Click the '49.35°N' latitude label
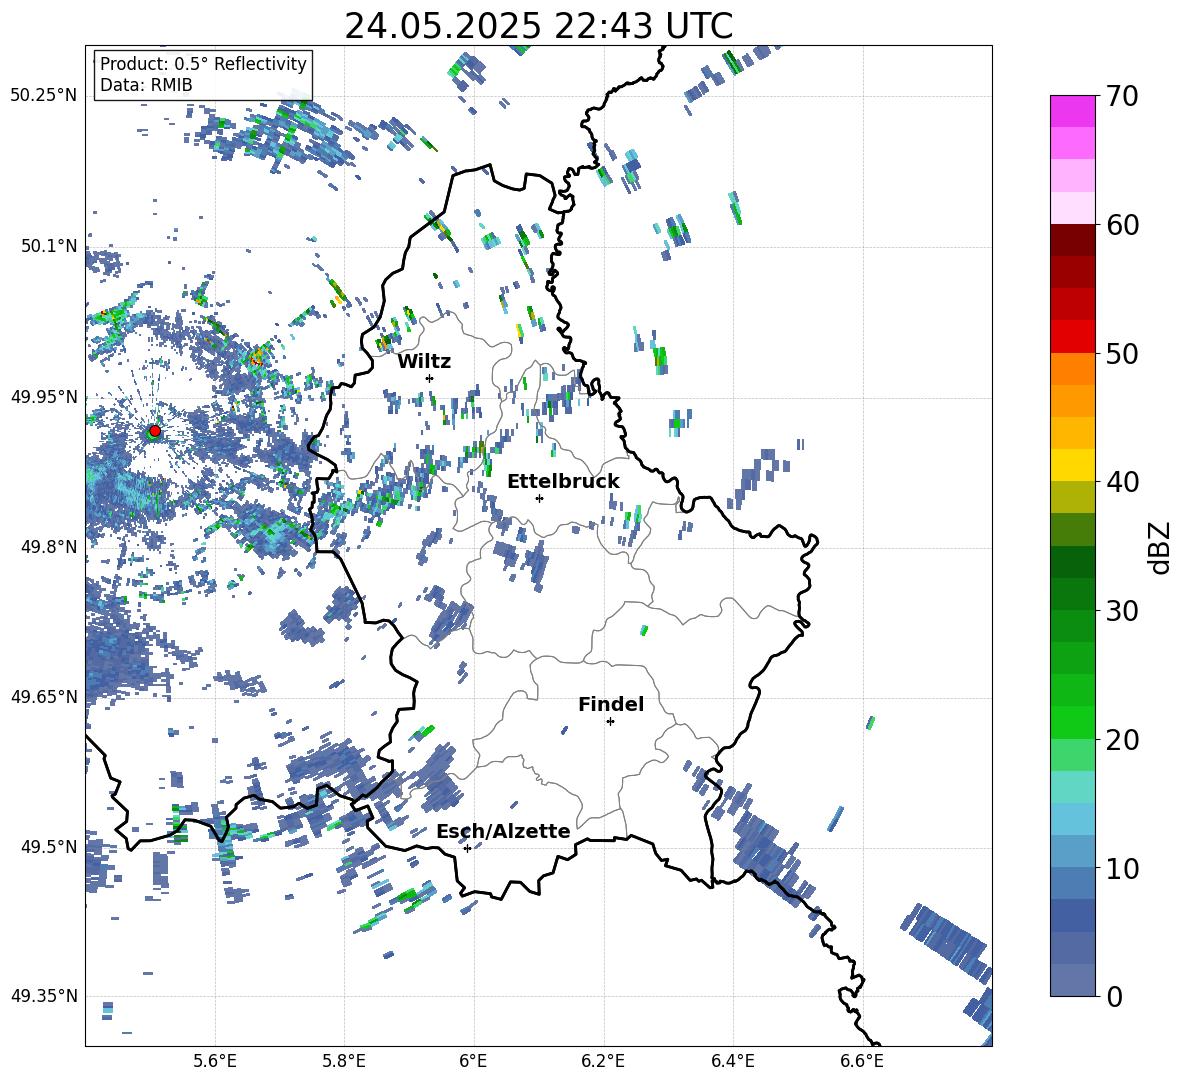The height and width of the screenshot is (1081, 1184). point(44,996)
